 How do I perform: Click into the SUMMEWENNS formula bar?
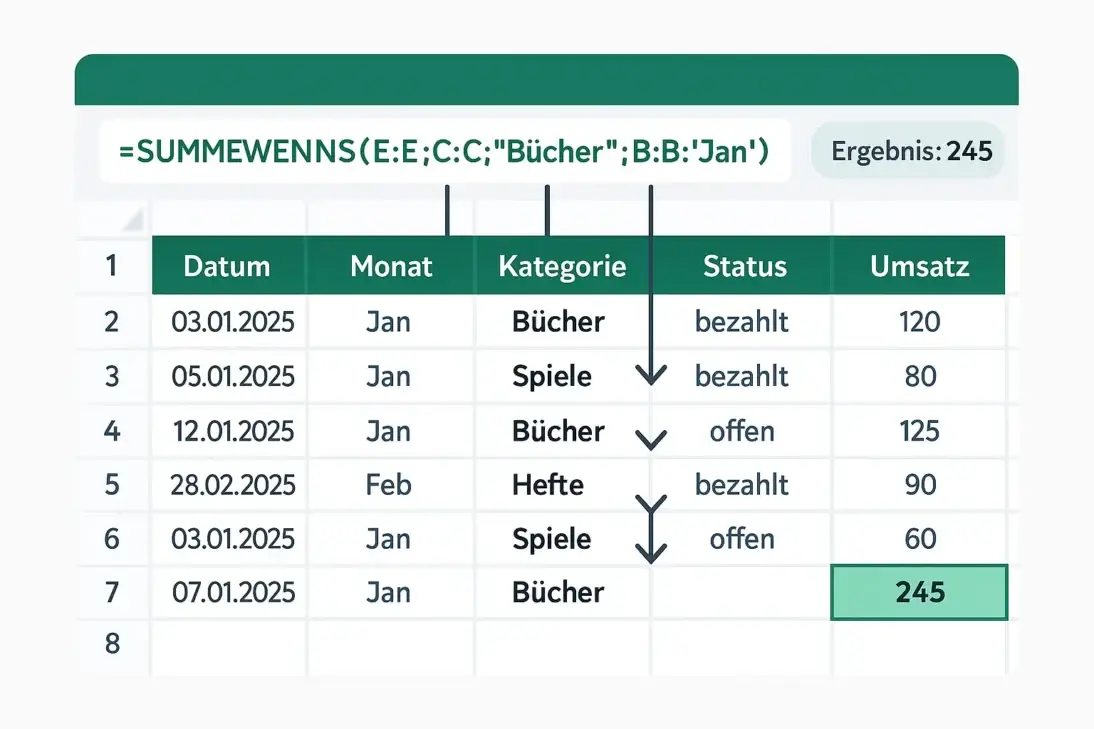click(444, 152)
